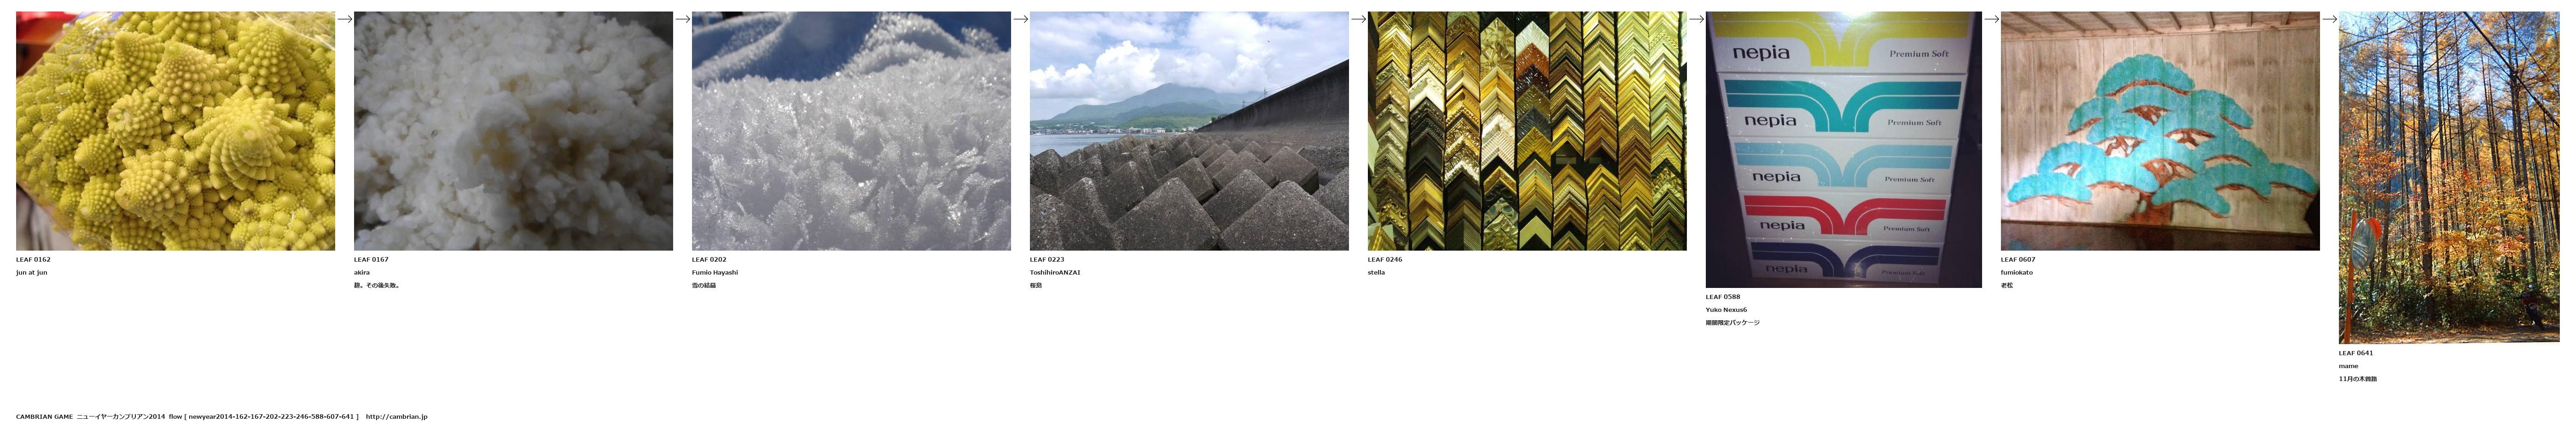Open the white rice close-up photo
This screenshot has height=428, width=2576.
click(513, 131)
